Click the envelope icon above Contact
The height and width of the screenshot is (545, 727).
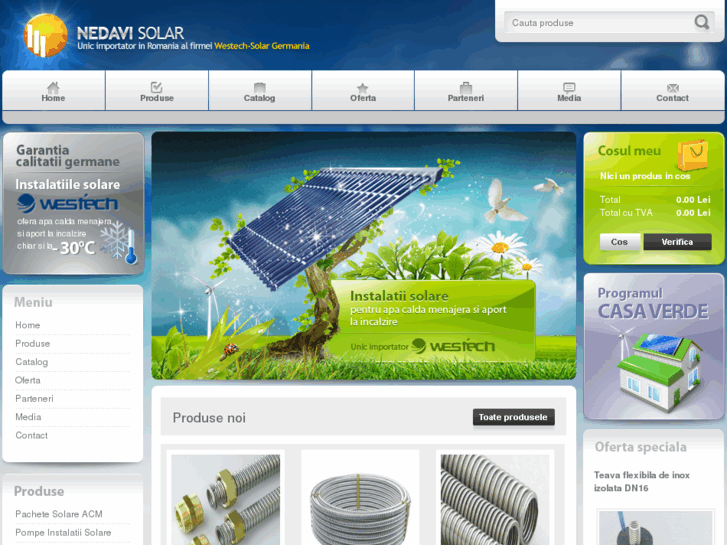pyautogui.click(x=672, y=88)
